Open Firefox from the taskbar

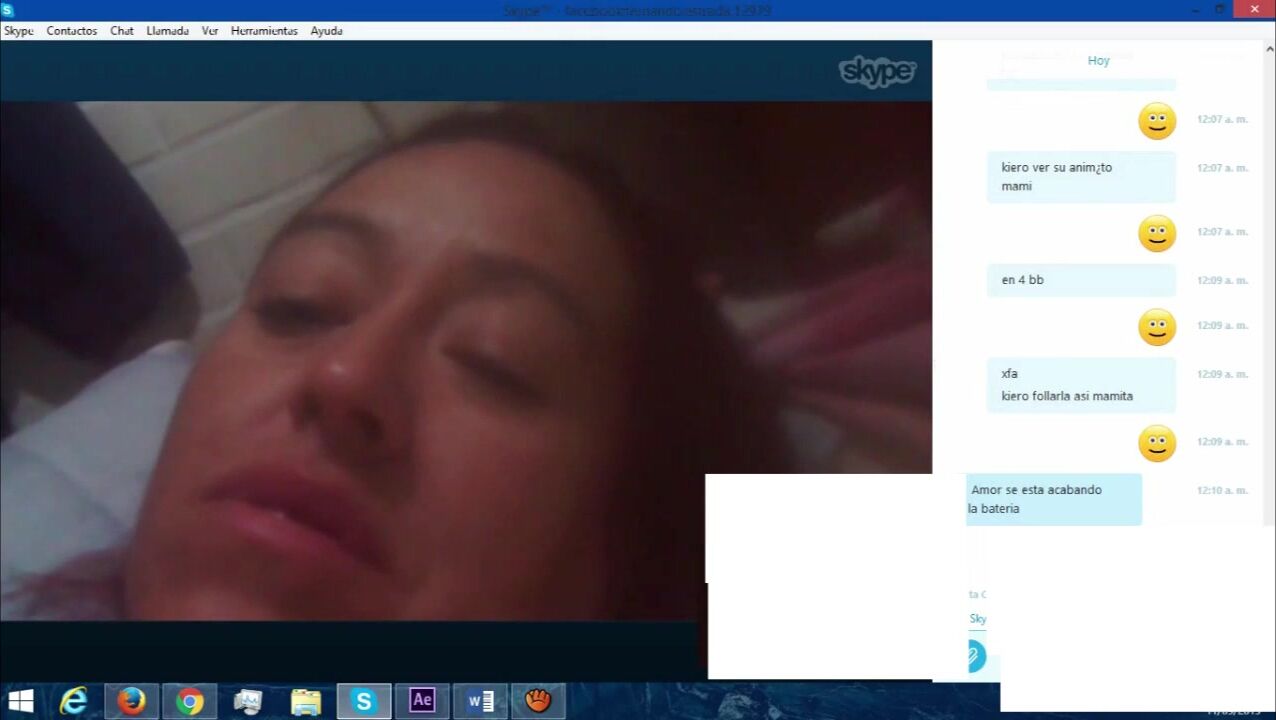[x=131, y=701]
